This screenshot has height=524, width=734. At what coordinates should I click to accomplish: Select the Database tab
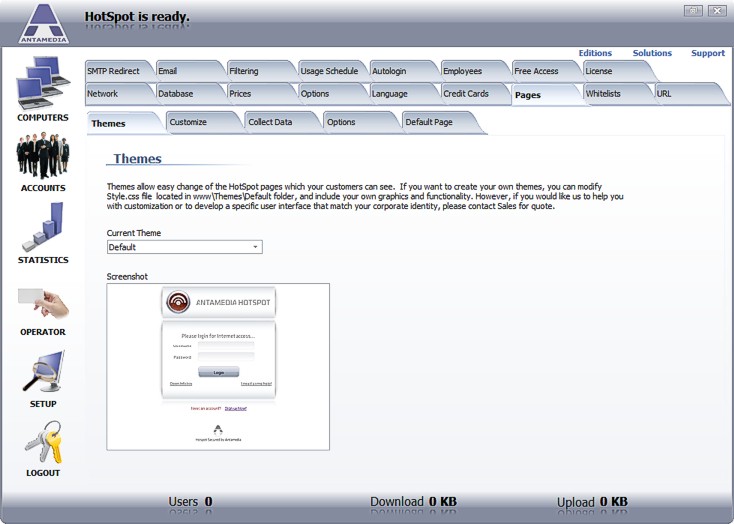coord(188,94)
